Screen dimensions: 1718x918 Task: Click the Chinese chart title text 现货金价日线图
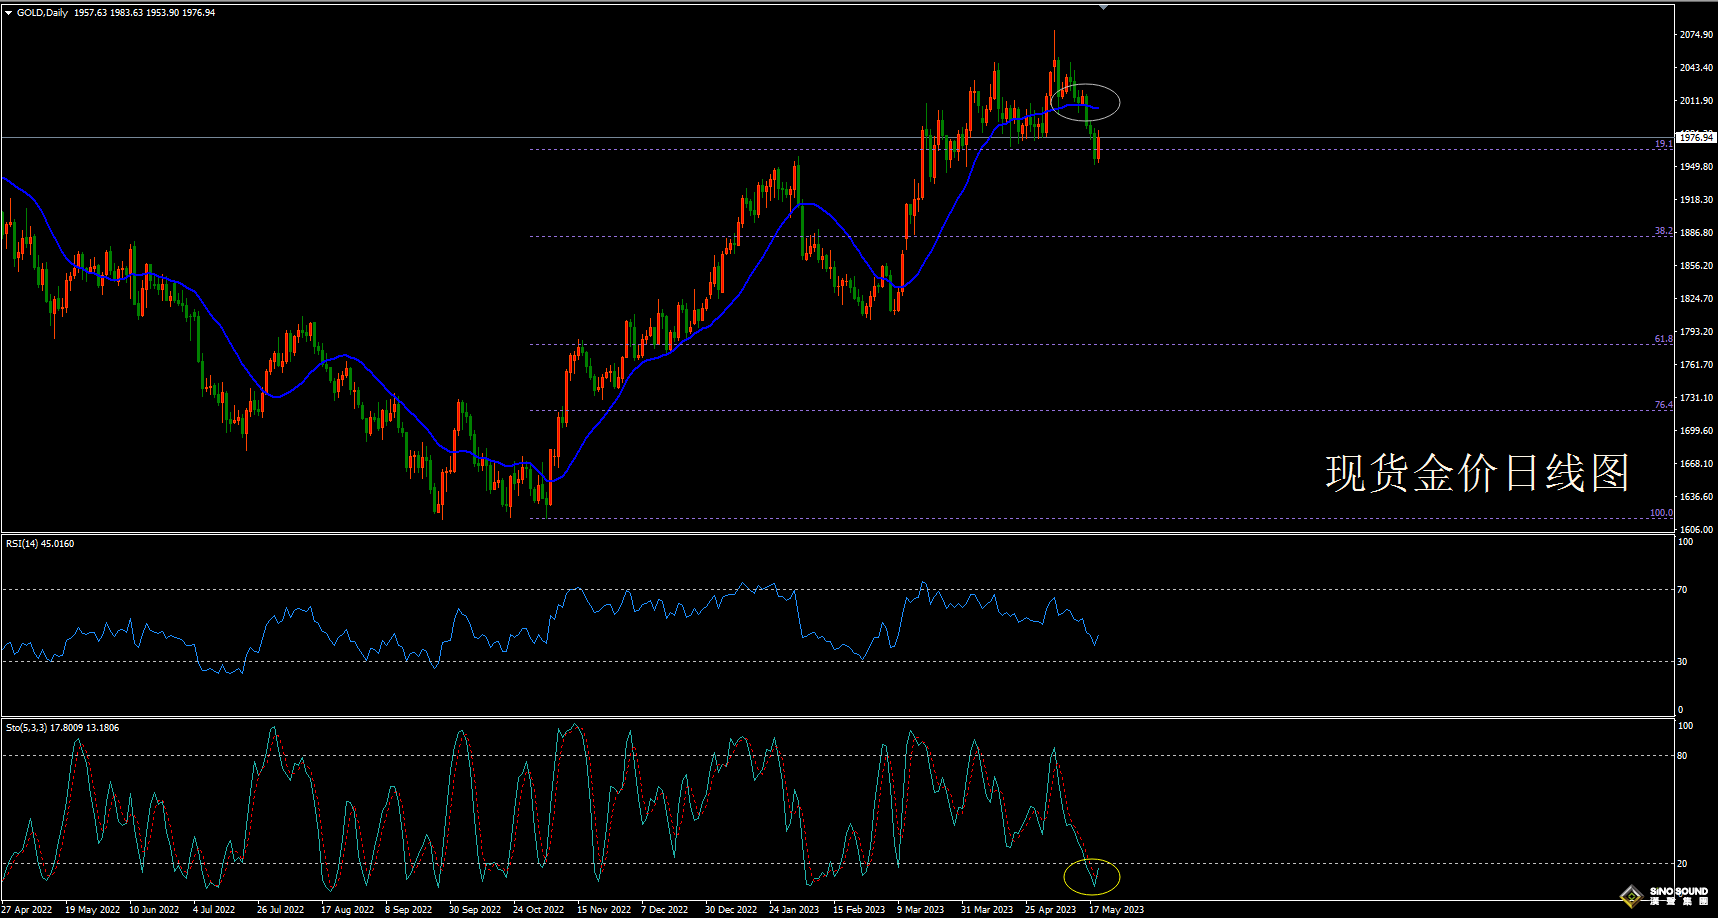pos(1477,473)
